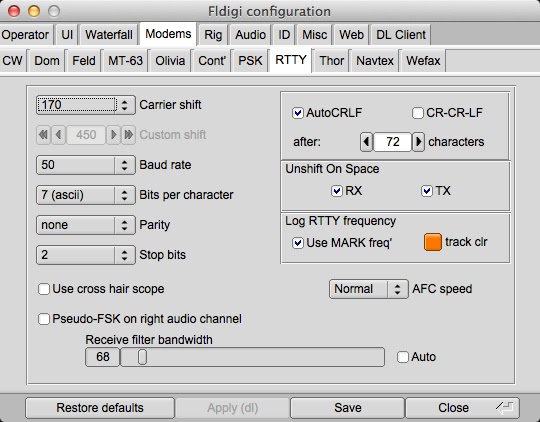This screenshot has height=422, width=540.
Task: Click left arrow of characters stepper
Action: click(366, 142)
